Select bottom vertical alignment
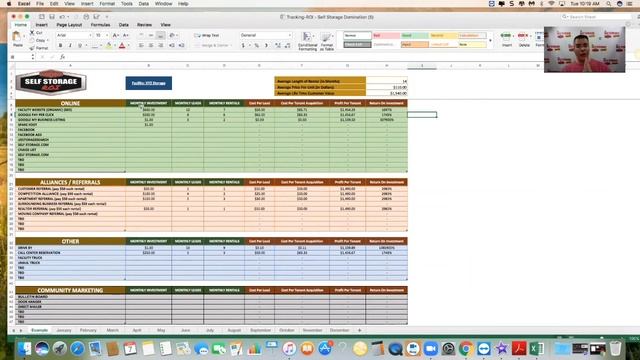The height and width of the screenshot is (360, 640). pos(161,36)
